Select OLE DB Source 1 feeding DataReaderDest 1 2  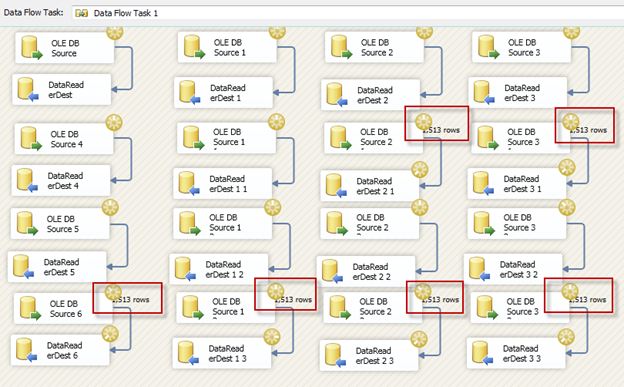coord(222,223)
